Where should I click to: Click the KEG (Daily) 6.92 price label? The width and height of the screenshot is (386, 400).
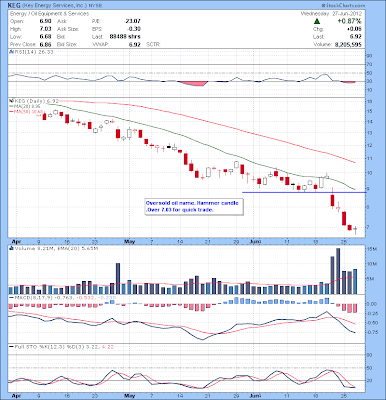[36, 101]
